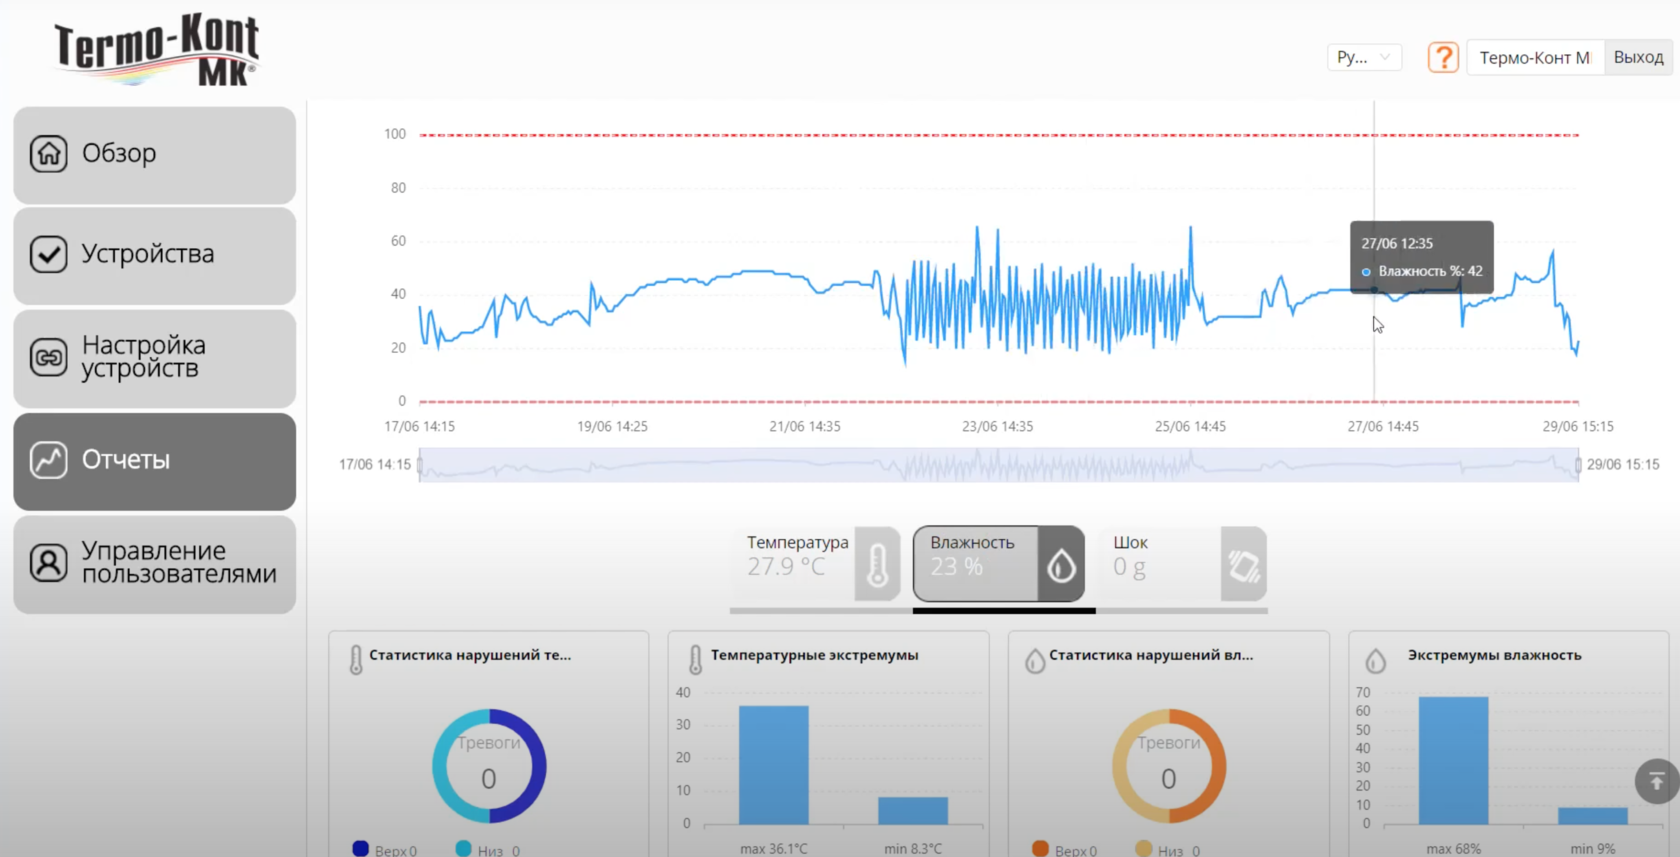Screen dimensions: 1680x857
Task: Click the 0 g shock value
Action: coord(1130,567)
